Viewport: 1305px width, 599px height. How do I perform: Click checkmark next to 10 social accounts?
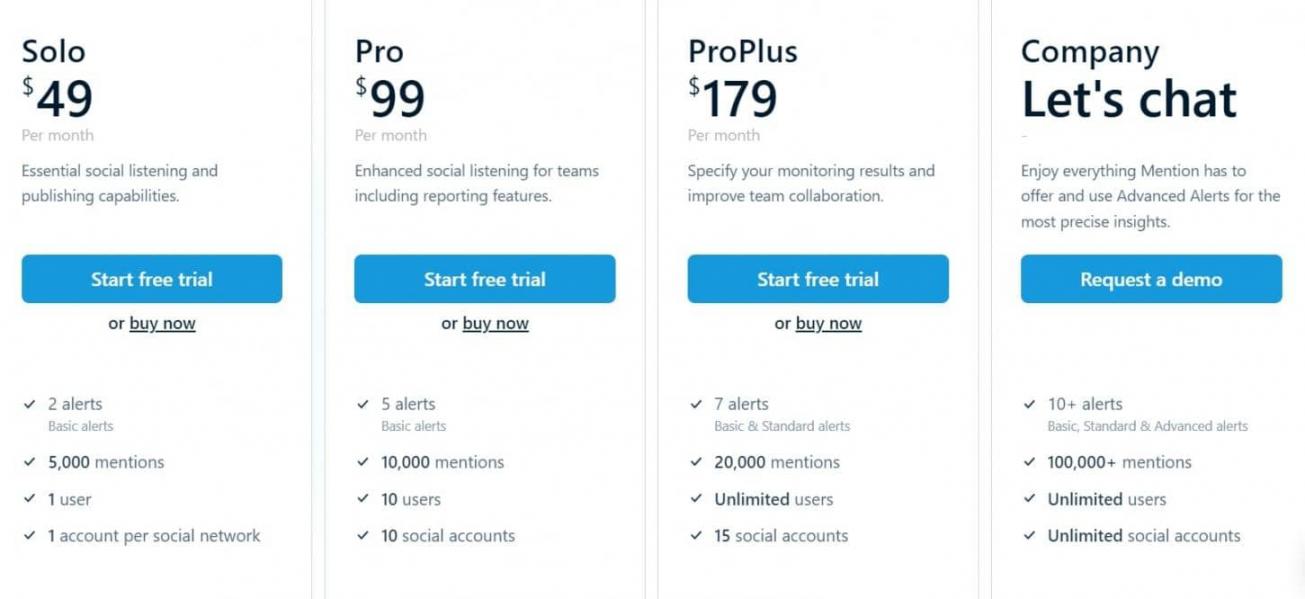click(363, 536)
